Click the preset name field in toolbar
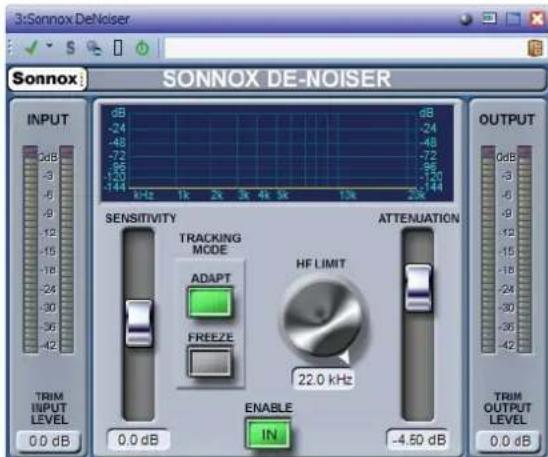This screenshot has width=548, height=457. pyautogui.click(x=344, y=48)
